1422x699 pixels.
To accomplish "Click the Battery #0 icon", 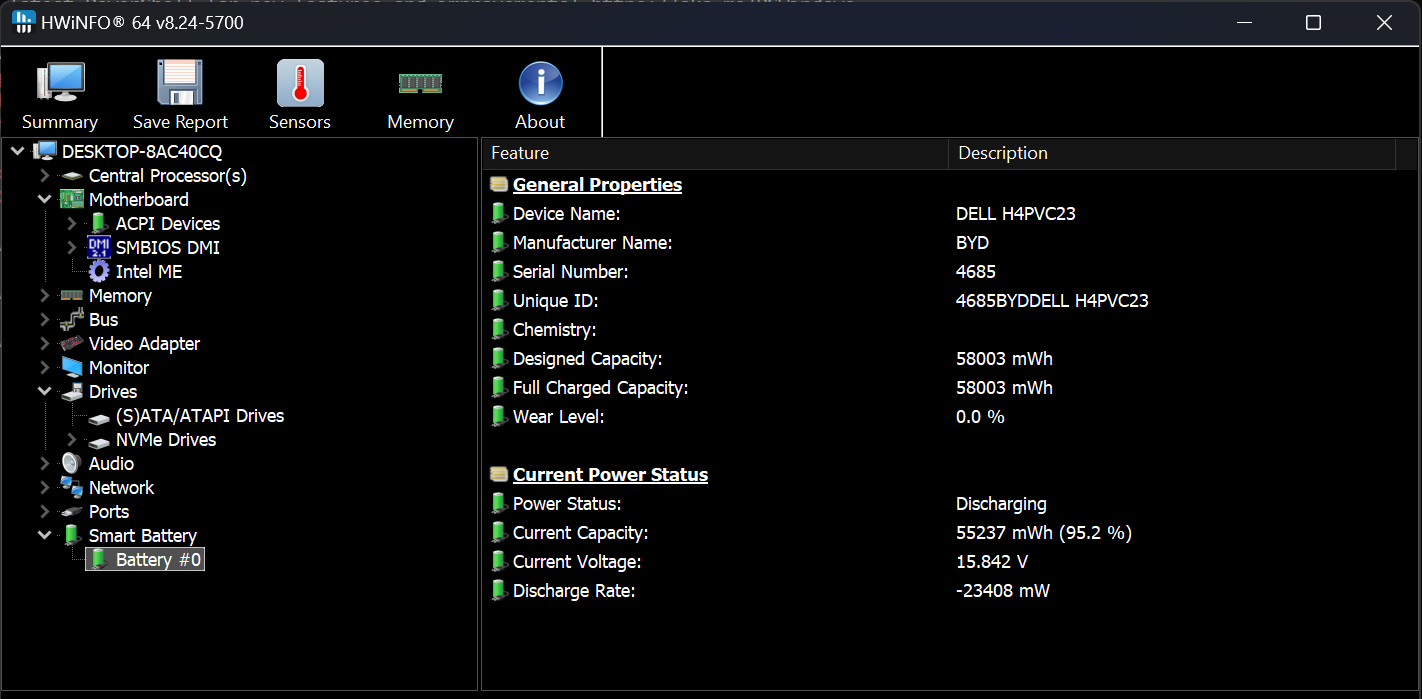I will [x=99, y=559].
